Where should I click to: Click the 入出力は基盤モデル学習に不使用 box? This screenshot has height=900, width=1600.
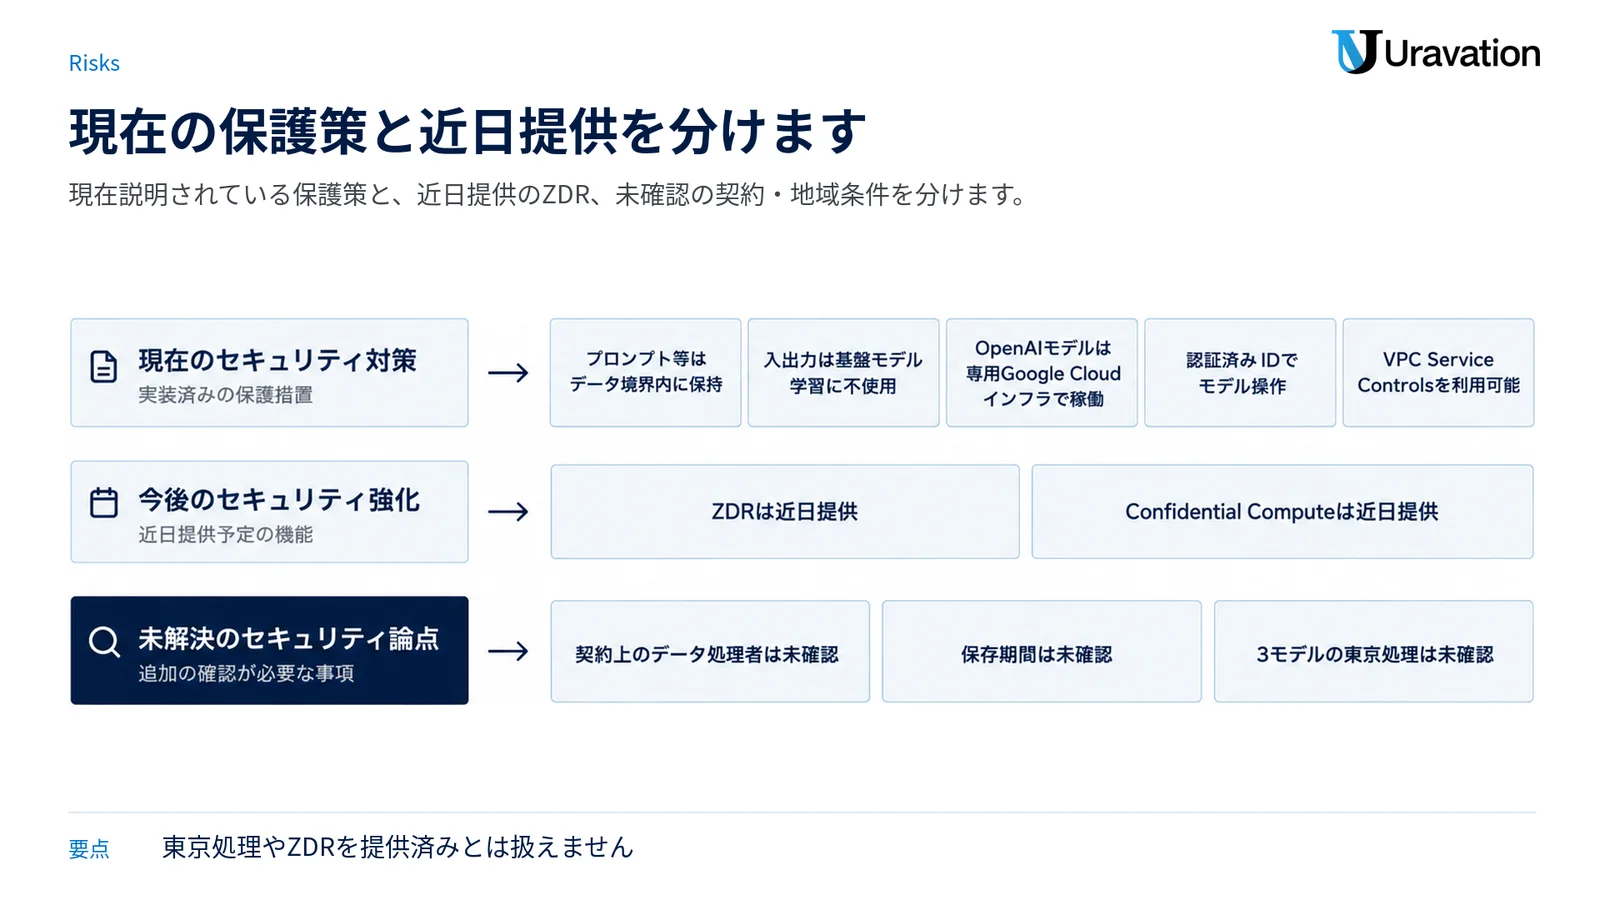843,373
